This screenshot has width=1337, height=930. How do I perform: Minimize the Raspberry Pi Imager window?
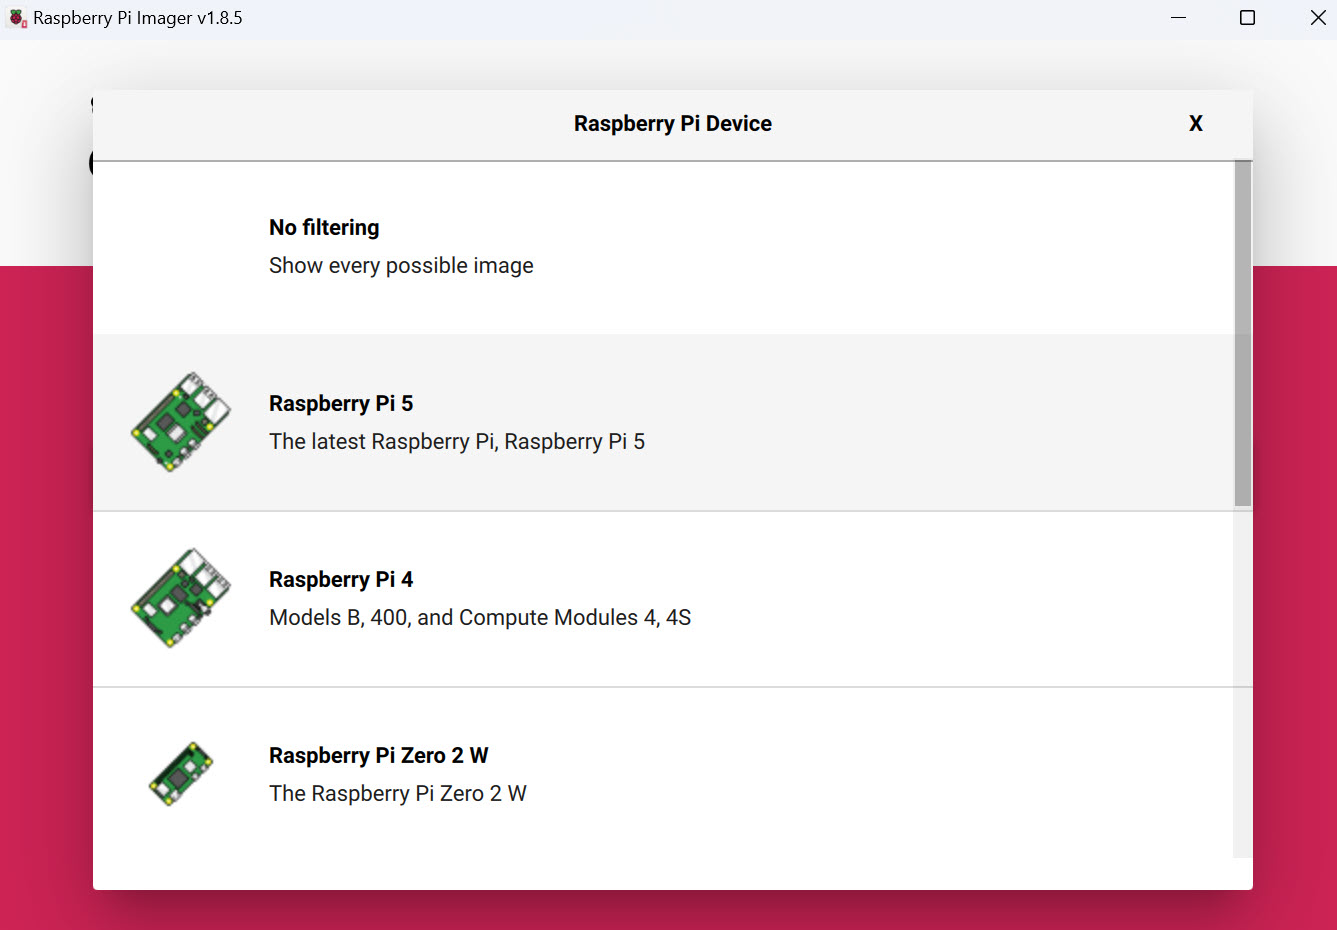(1179, 18)
